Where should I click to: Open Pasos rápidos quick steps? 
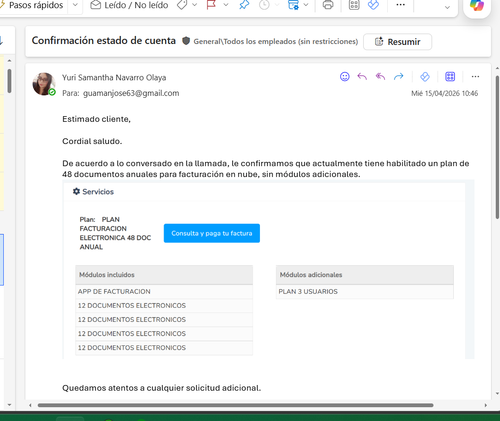click(33, 5)
